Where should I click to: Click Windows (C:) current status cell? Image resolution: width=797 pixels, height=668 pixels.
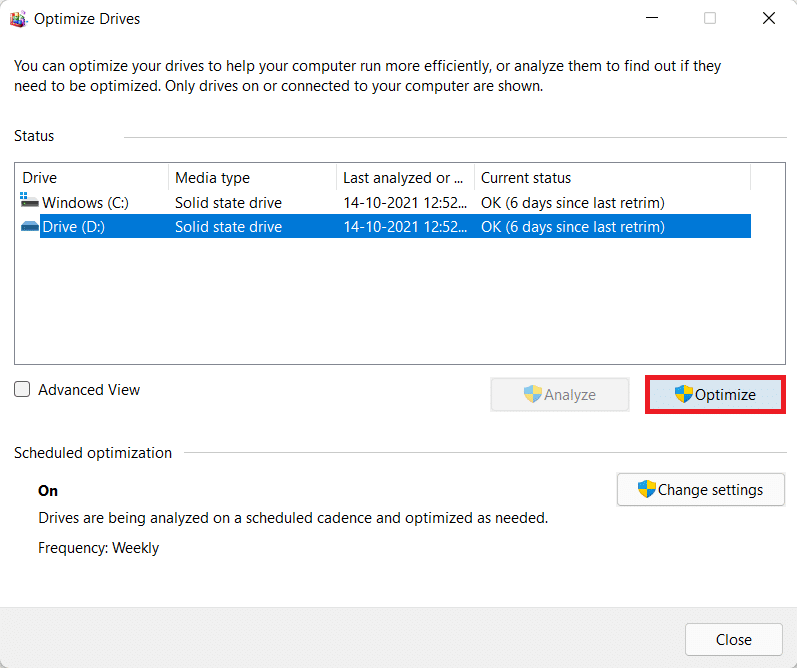click(572, 203)
